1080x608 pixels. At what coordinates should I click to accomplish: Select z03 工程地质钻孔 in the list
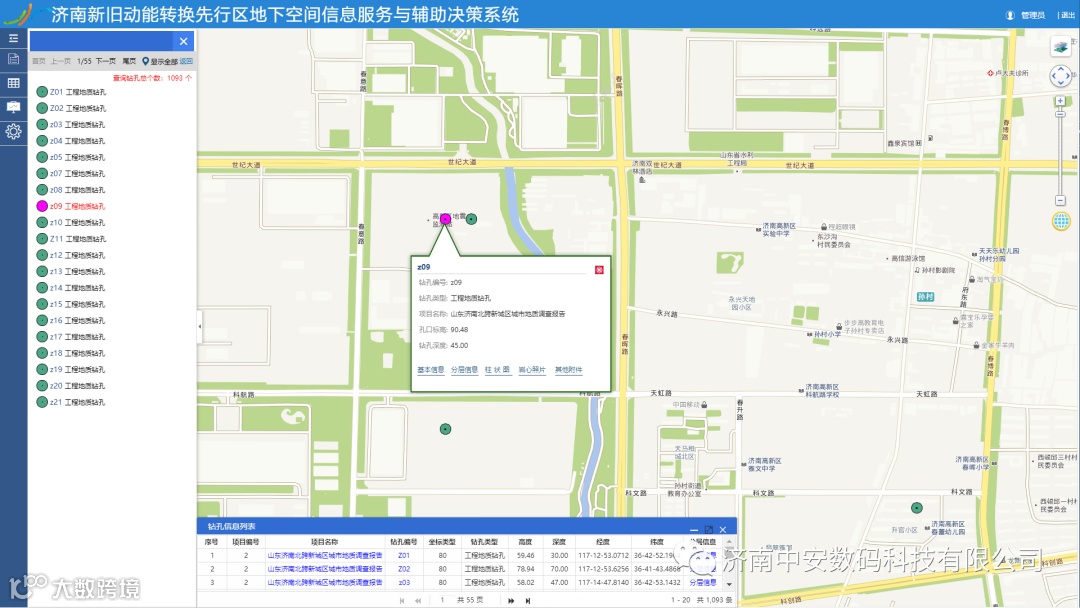coord(72,125)
